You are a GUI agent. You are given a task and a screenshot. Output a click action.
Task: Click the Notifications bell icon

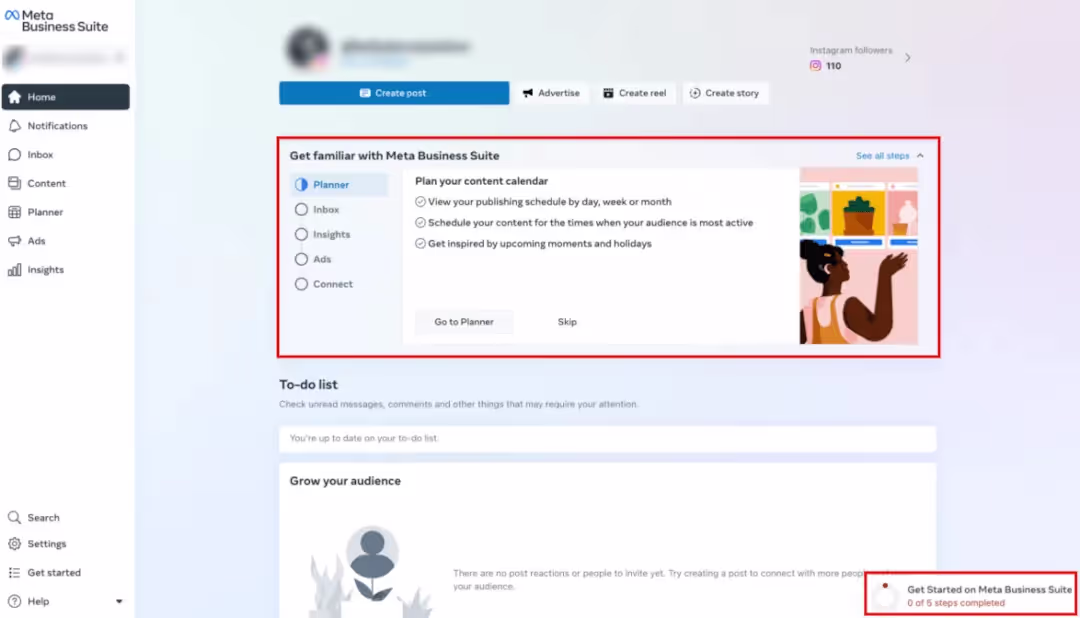pyautogui.click(x=14, y=126)
